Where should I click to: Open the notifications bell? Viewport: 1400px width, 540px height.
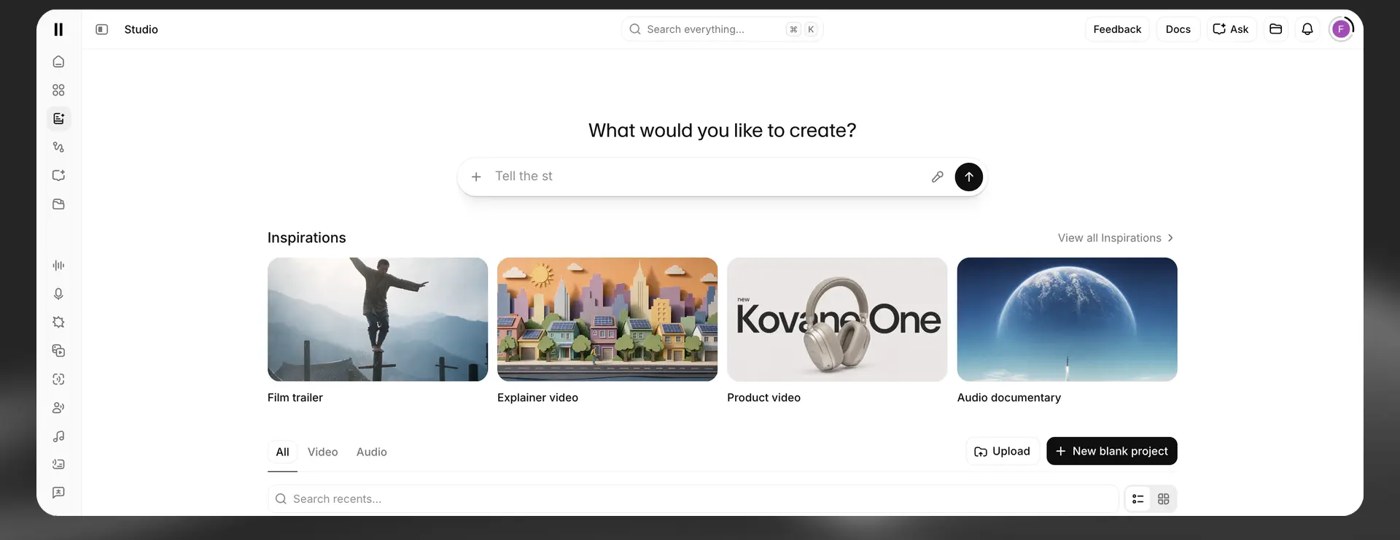pos(1307,29)
